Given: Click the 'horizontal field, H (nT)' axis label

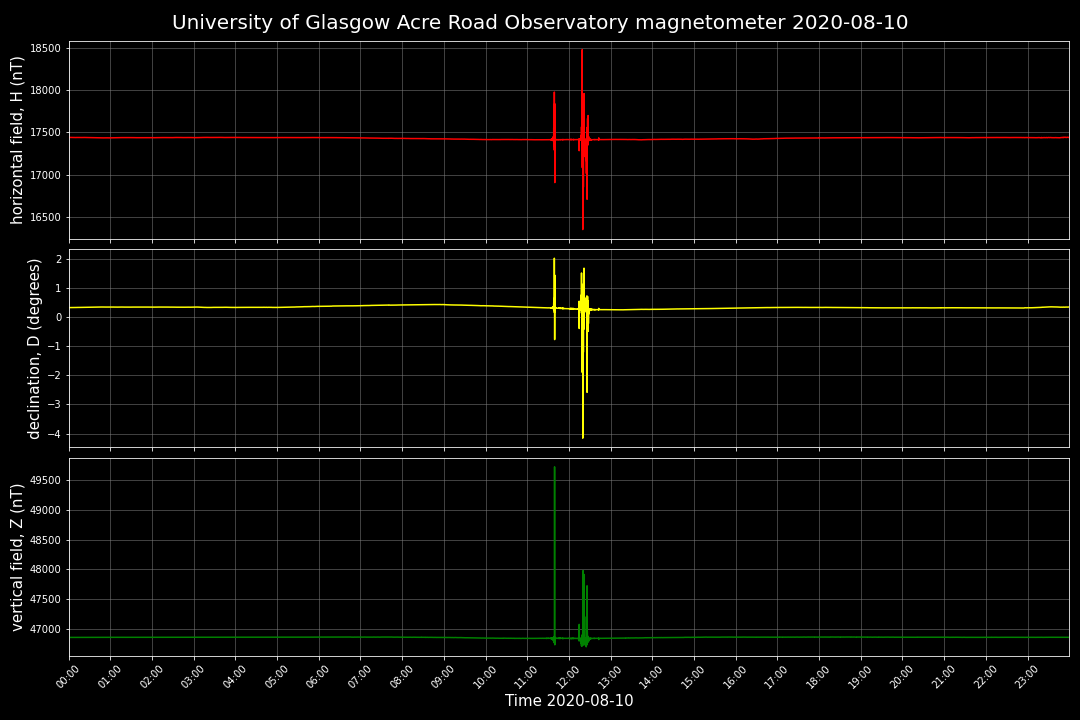Looking at the screenshot, I should coord(17,141).
